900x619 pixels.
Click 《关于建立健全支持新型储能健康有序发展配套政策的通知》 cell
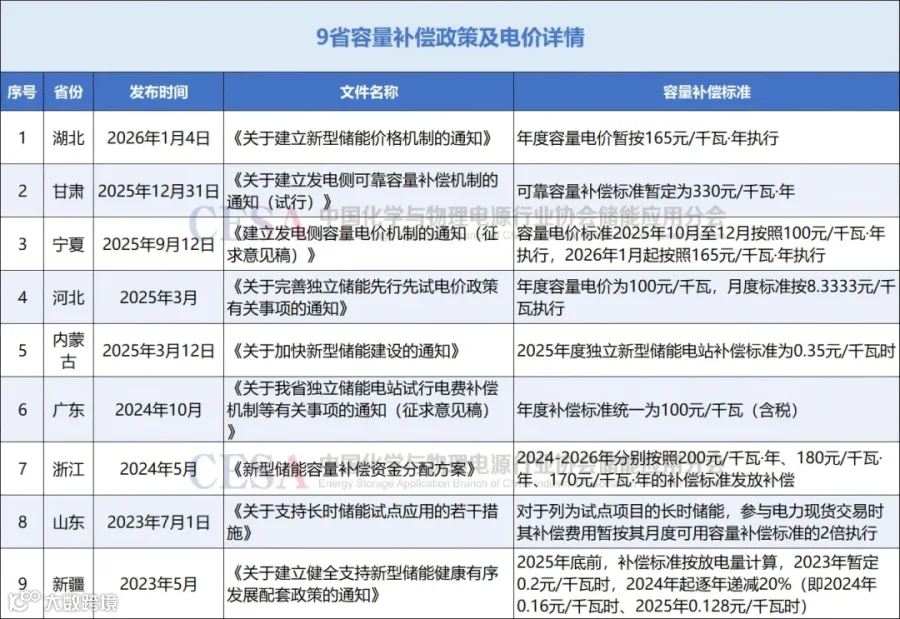pos(368,584)
